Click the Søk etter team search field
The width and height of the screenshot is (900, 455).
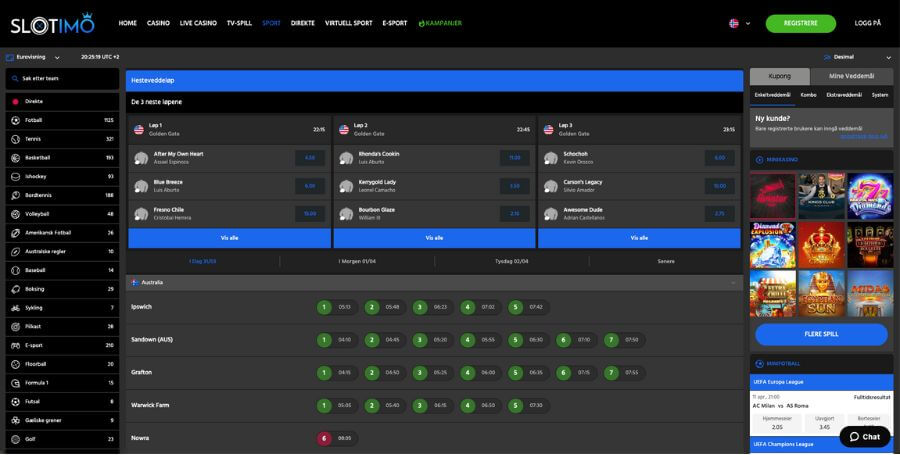62,79
